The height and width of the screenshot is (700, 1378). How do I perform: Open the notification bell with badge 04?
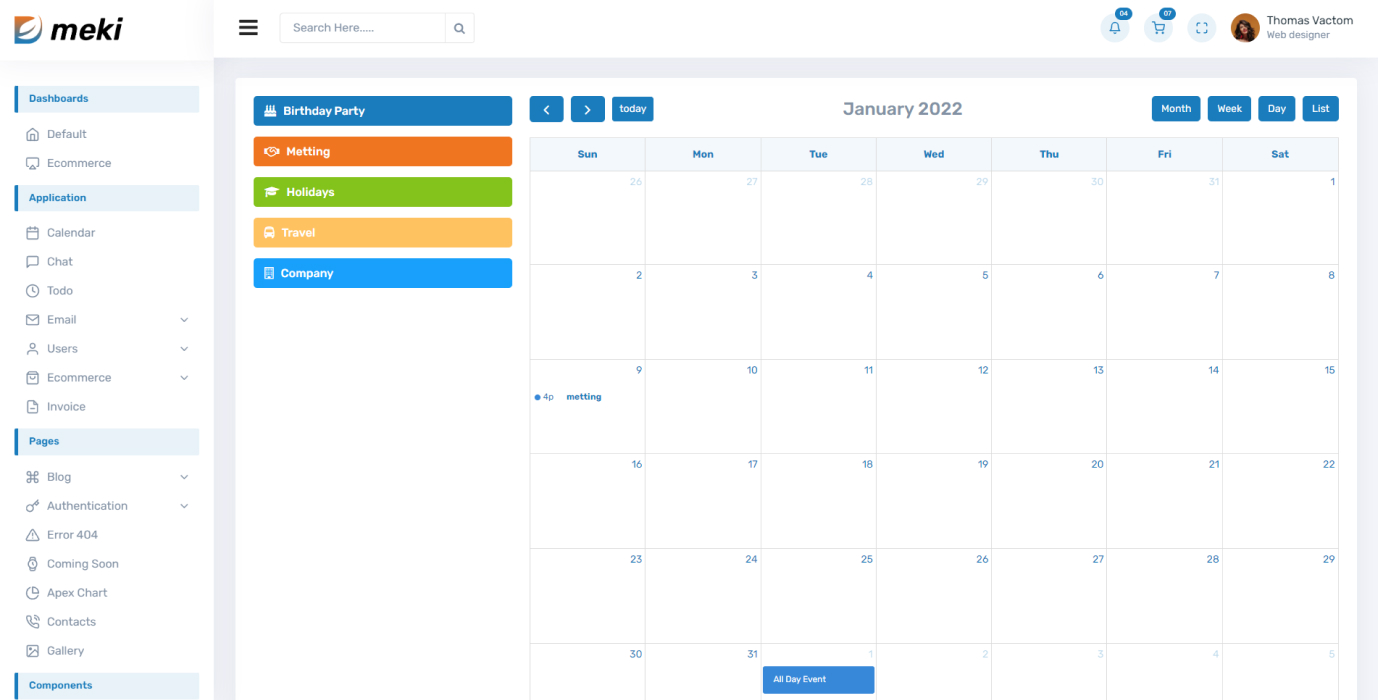tap(1114, 28)
